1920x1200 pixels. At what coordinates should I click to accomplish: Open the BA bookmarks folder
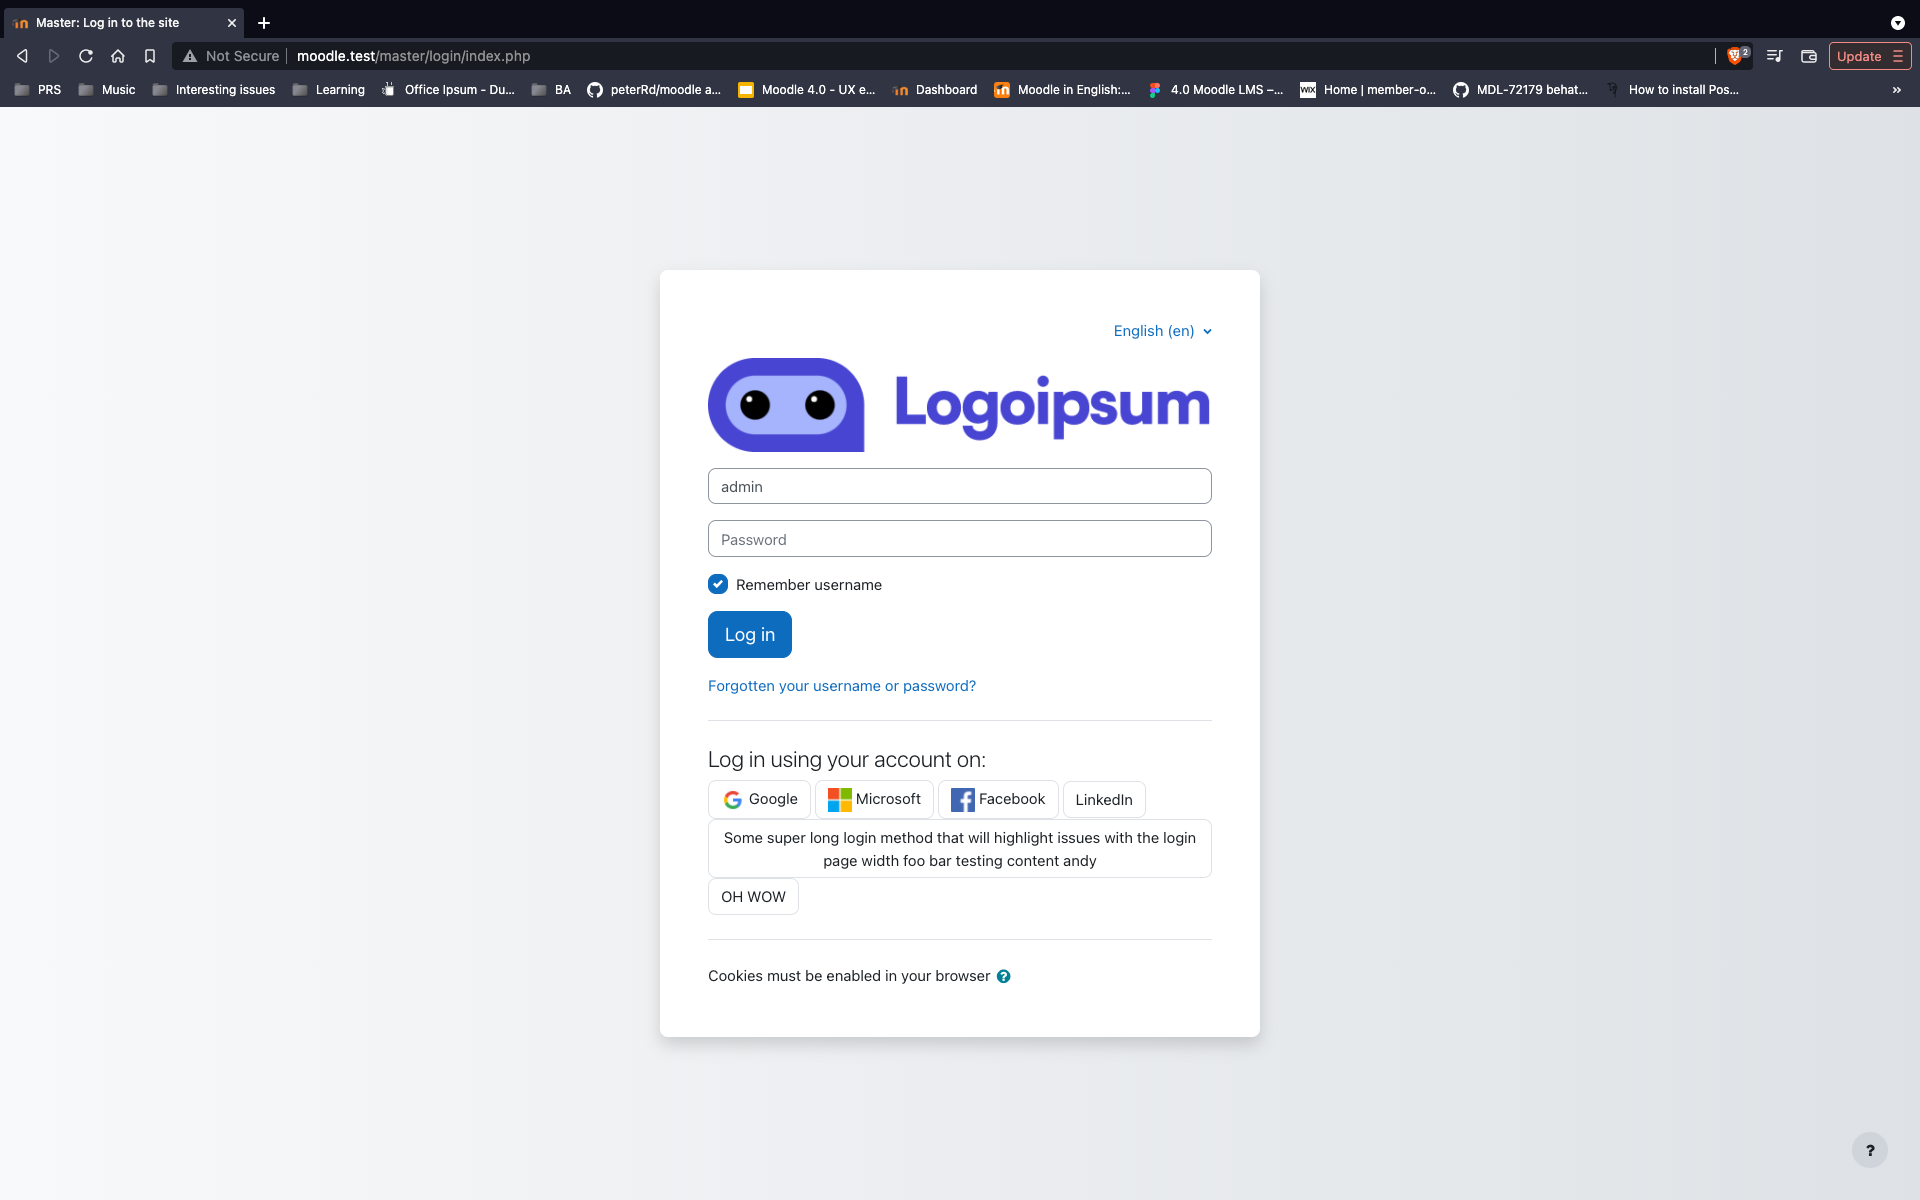(551, 90)
